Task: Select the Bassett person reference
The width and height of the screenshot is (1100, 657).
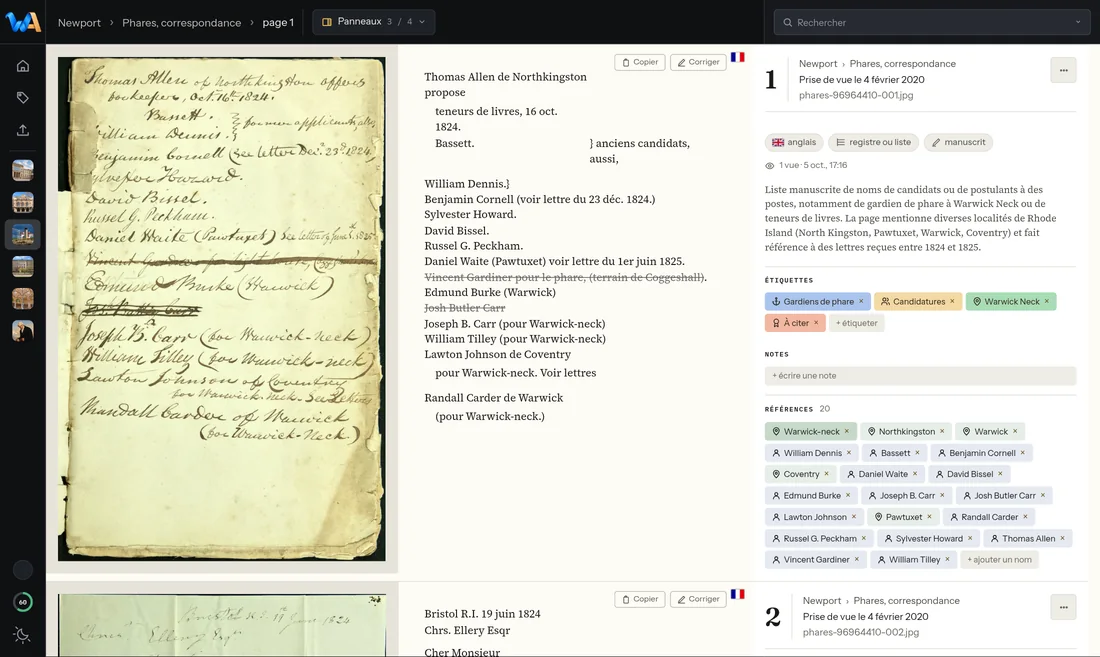Action: pos(894,453)
